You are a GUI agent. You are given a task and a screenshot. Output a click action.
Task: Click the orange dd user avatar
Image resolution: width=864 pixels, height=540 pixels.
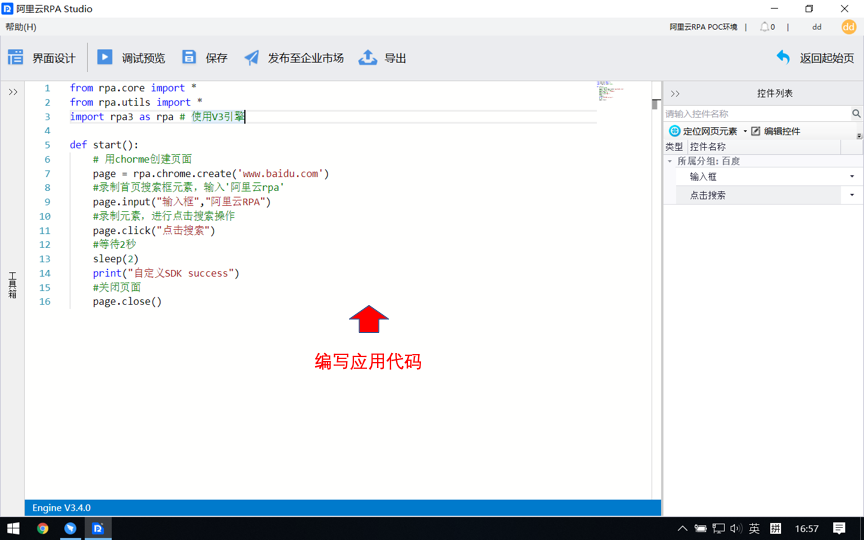[849, 26]
